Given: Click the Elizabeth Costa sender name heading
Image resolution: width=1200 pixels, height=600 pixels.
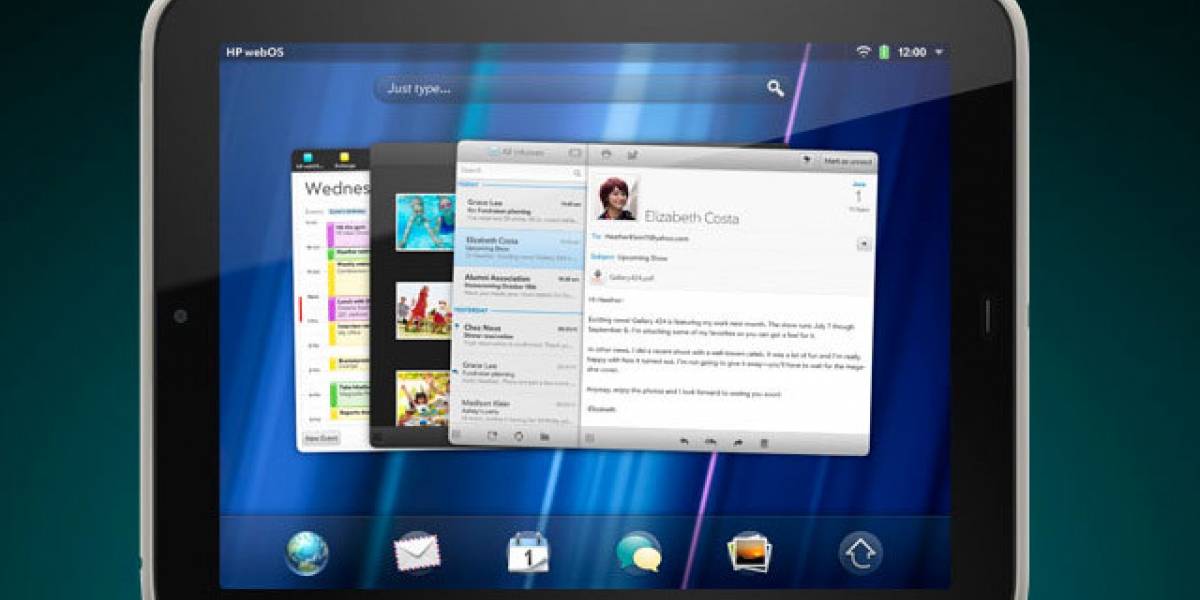Looking at the screenshot, I should tap(692, 217).
